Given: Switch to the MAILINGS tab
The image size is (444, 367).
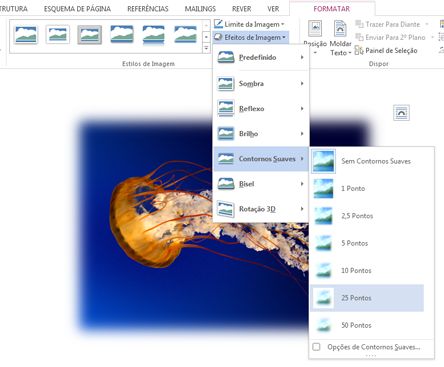Looking at the screenshot, I should 200,9.
